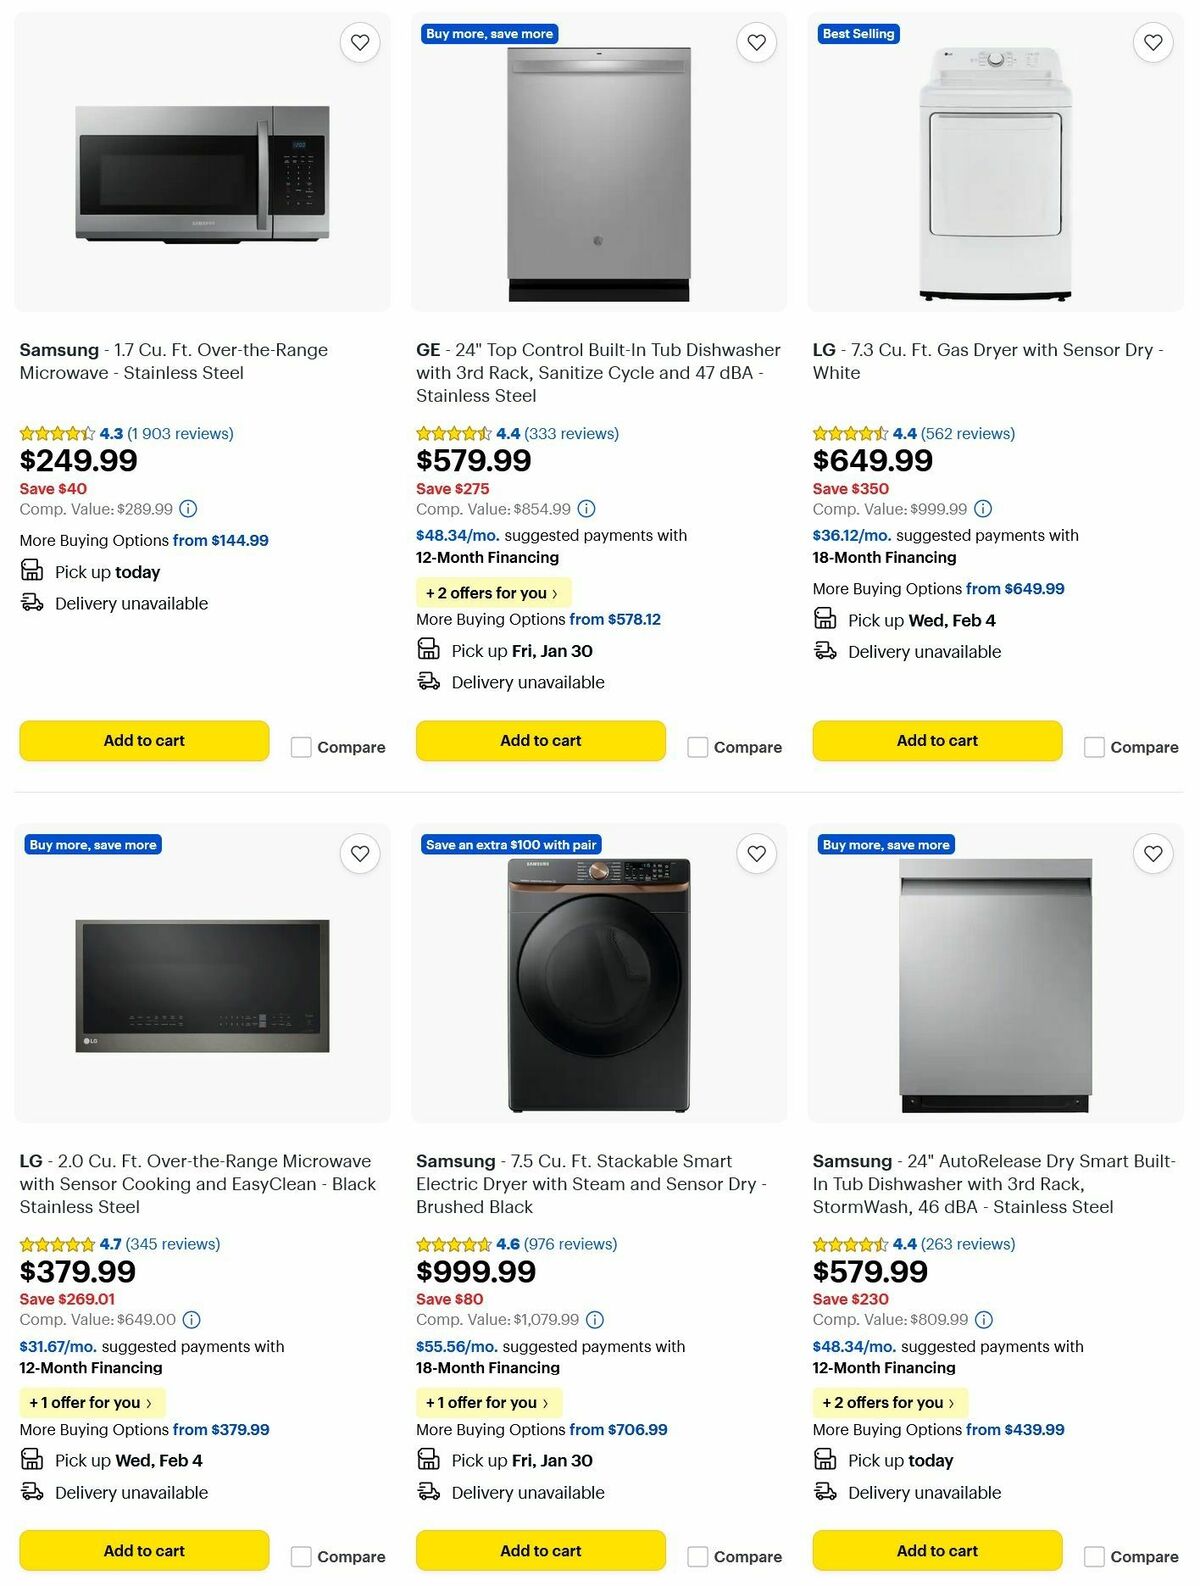The image size is (1200, 1586).
Task: Open the Comp. Value info tooltip for the Samsung microwave
Action: tap(189, 509)
